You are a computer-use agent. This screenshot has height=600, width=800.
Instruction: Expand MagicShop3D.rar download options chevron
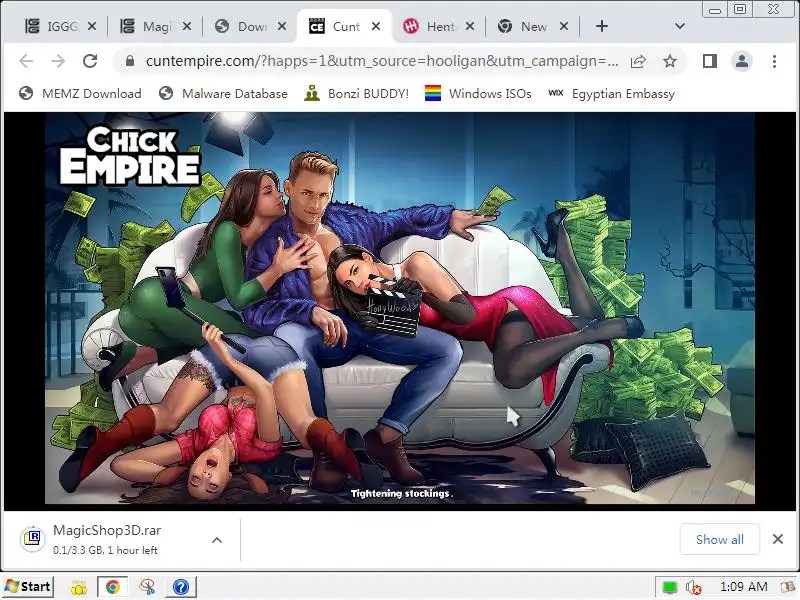(217, 540)
